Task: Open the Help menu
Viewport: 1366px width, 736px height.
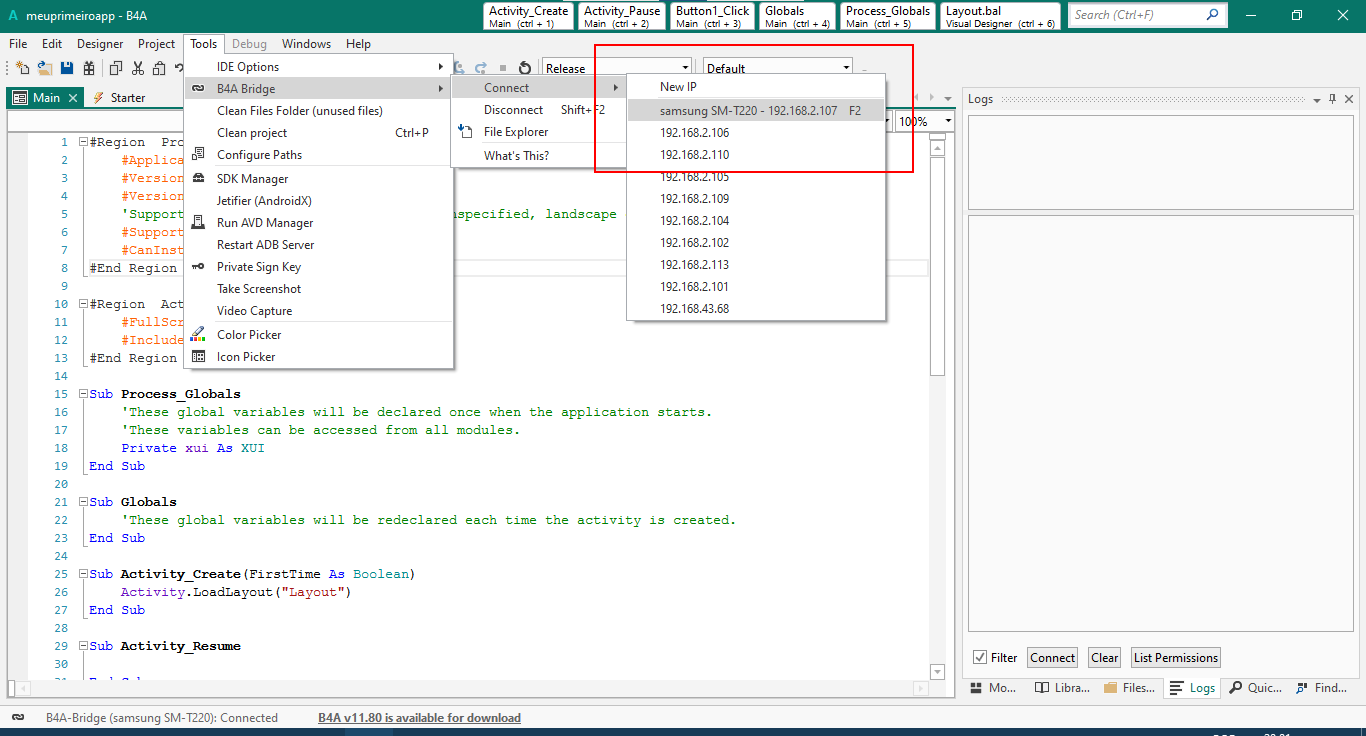Action: coord(358,44)
